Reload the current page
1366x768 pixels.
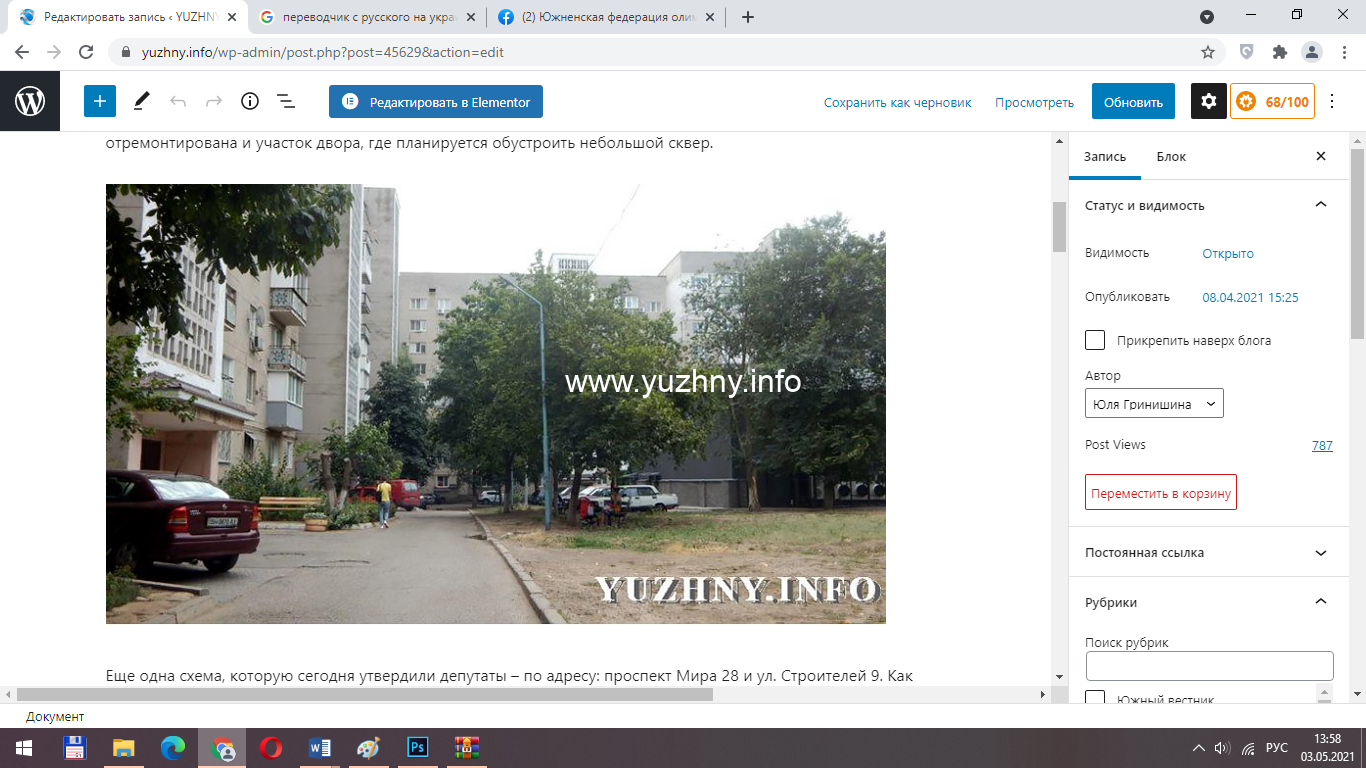(x=86, y=51)
